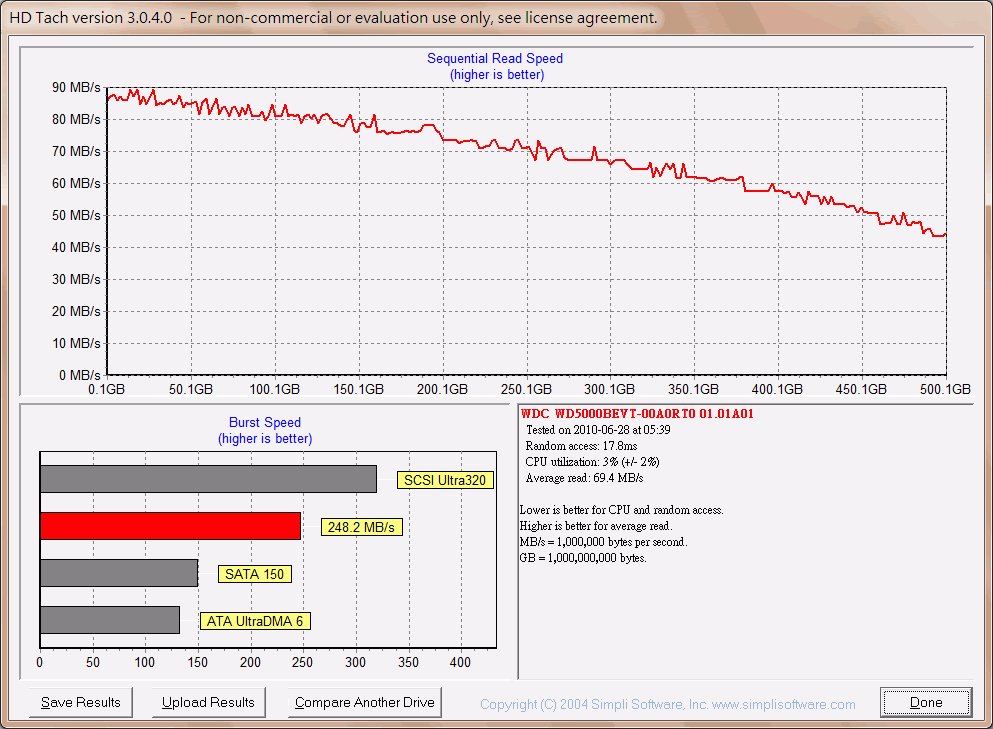The image size is (993, 729).
Task: Click the Done button
Action: tap(926, 702)
